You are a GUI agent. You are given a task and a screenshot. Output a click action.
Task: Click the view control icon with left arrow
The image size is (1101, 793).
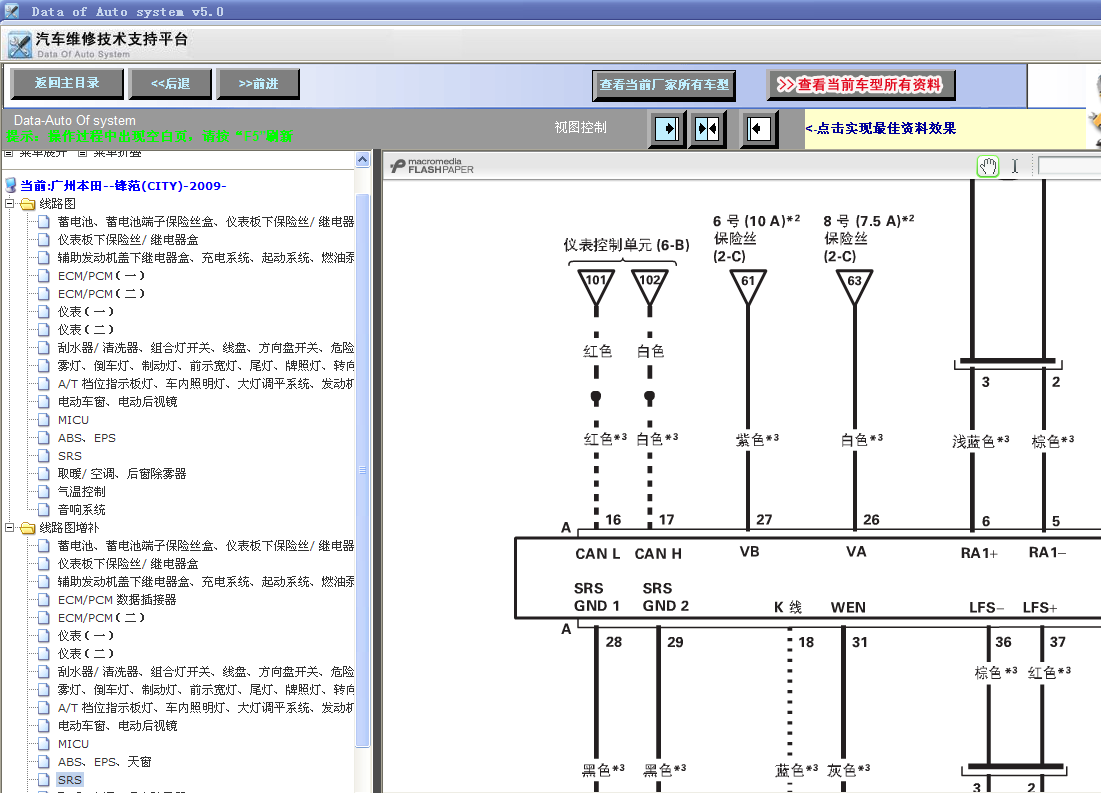(x=758, y=129)
